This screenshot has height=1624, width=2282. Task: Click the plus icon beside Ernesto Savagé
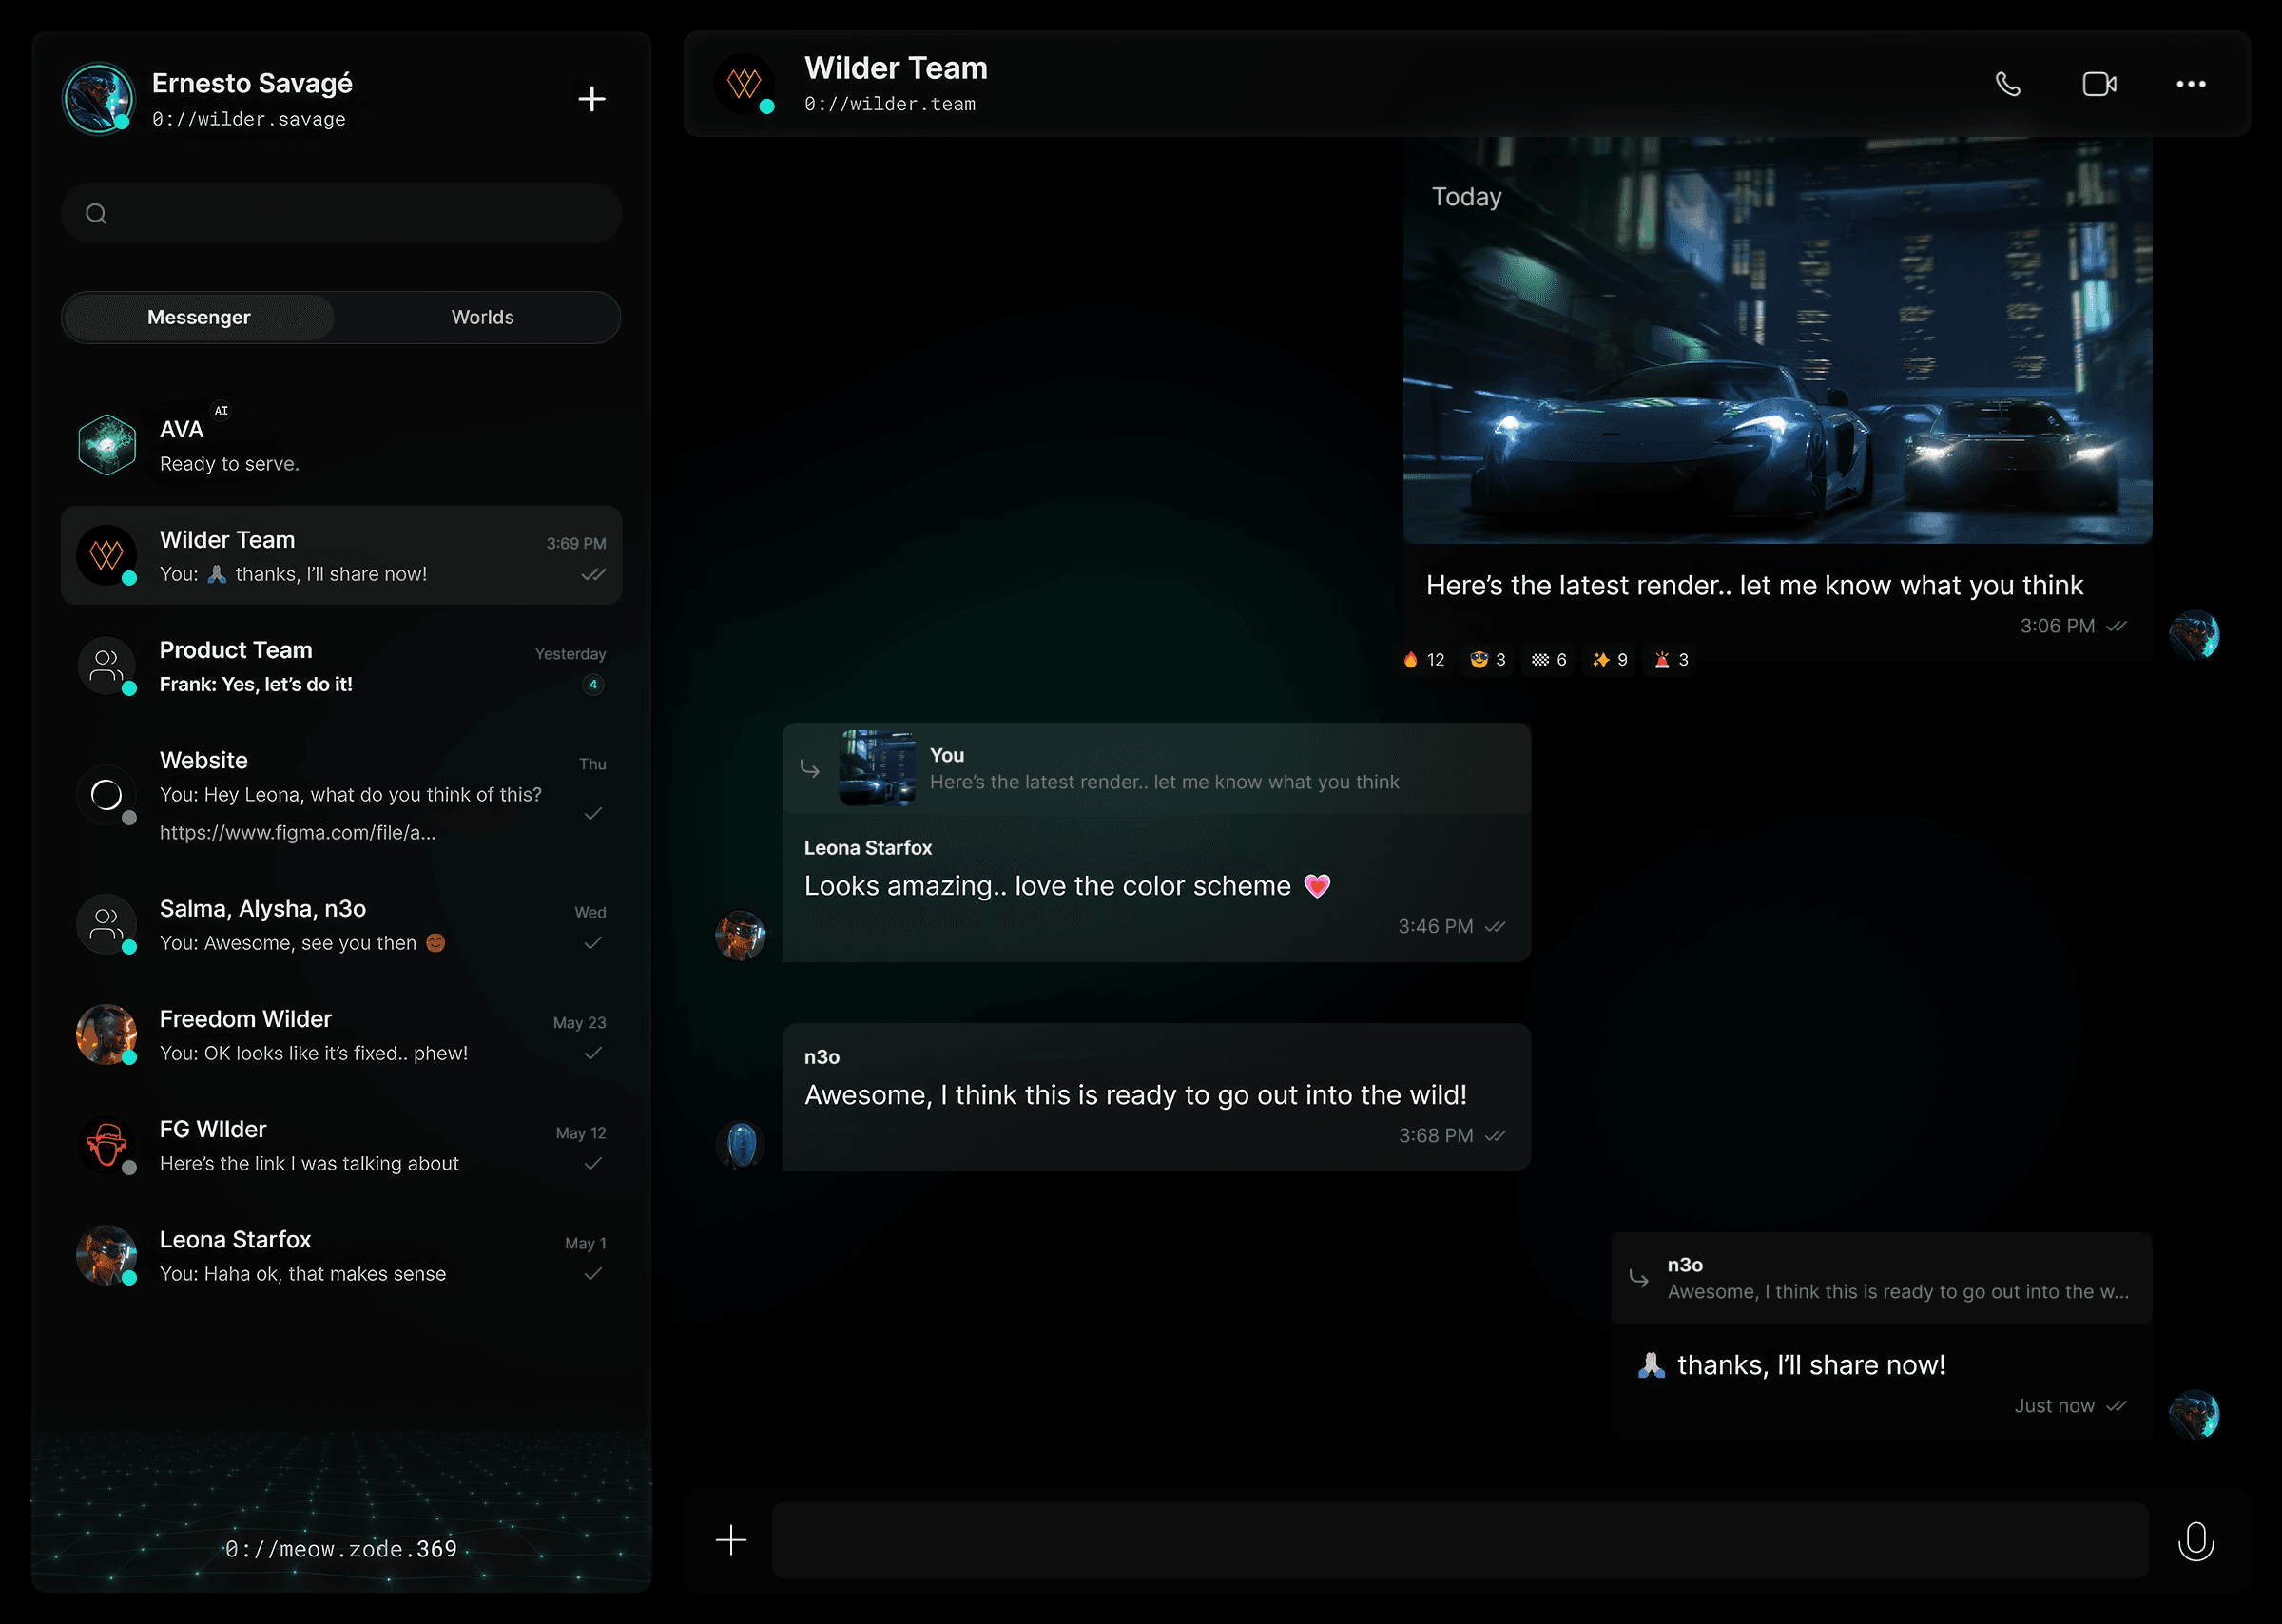click(591, 99)
